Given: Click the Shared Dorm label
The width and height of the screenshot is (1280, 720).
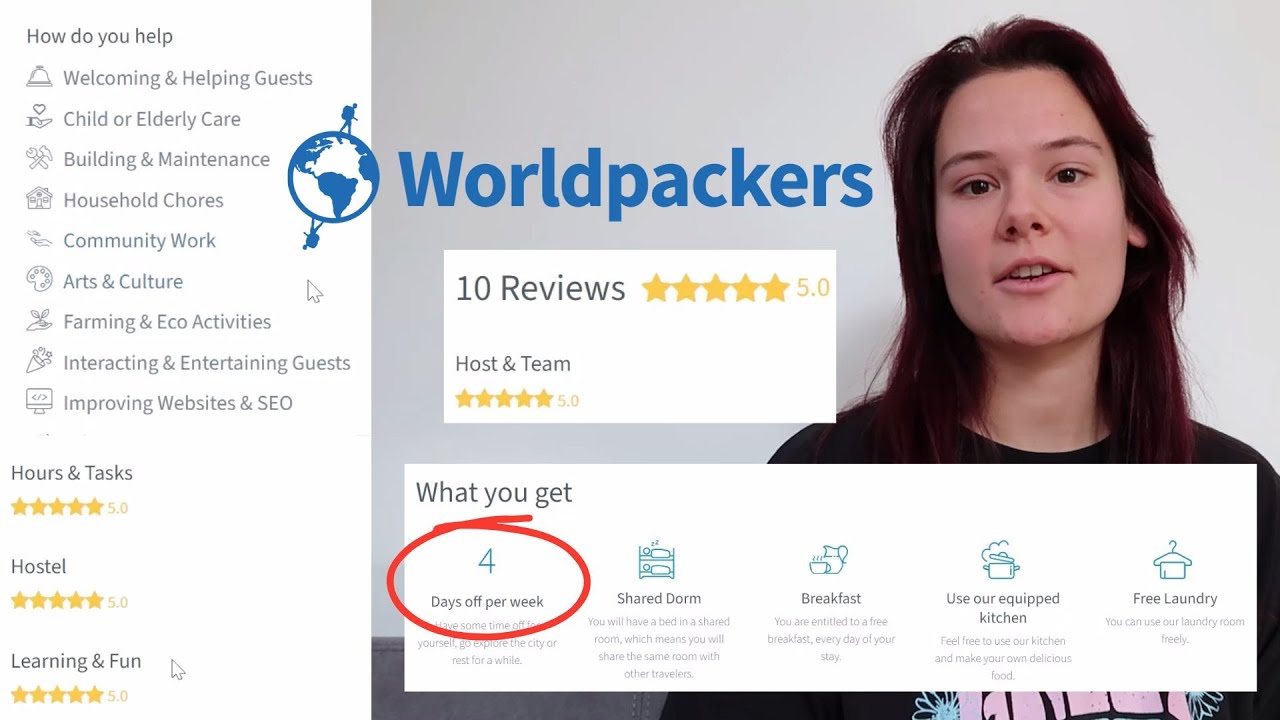Looking at the screenshot, I should click(659, 598).
